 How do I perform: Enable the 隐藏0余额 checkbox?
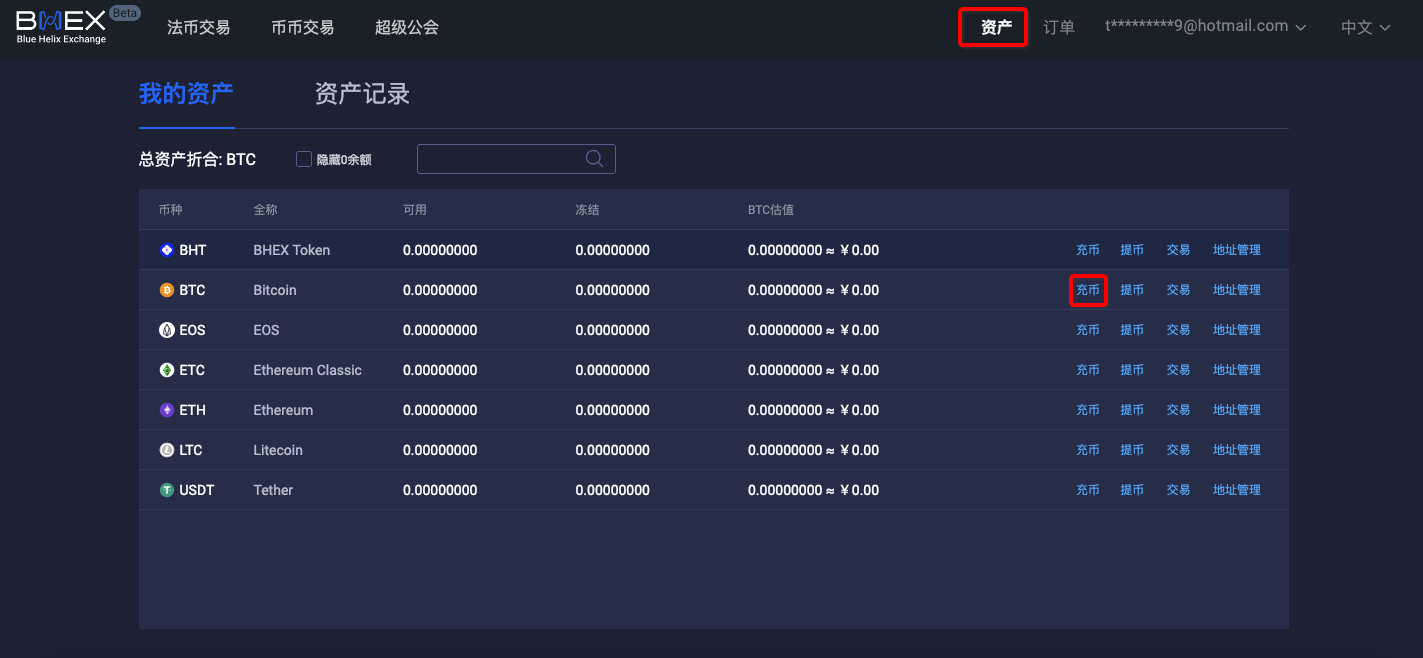pyautogui.click(x=304, y=159)
